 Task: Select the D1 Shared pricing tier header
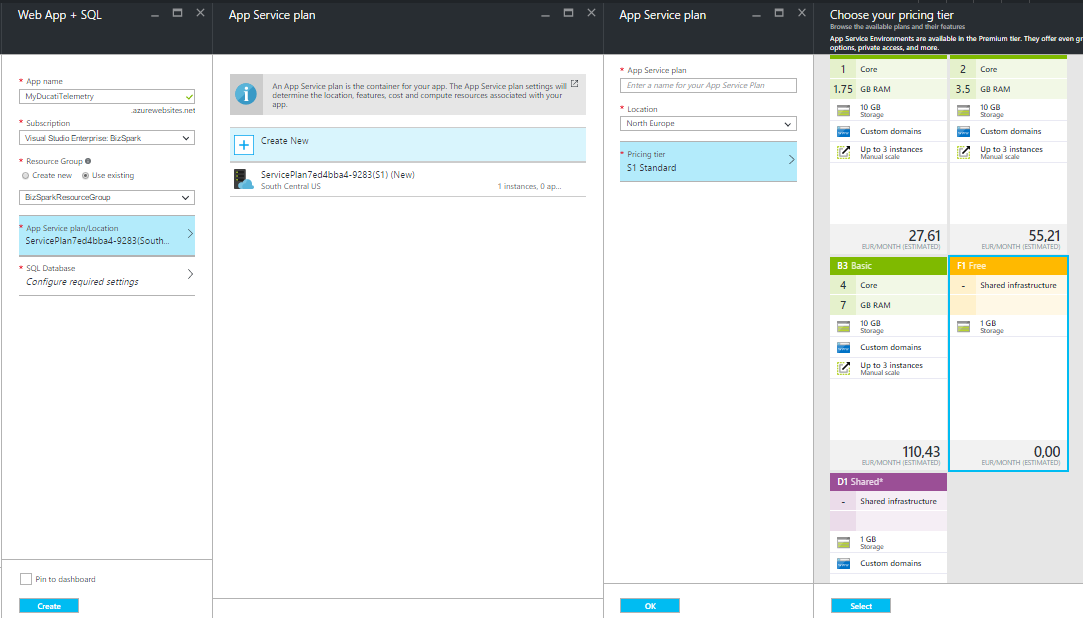888,482
